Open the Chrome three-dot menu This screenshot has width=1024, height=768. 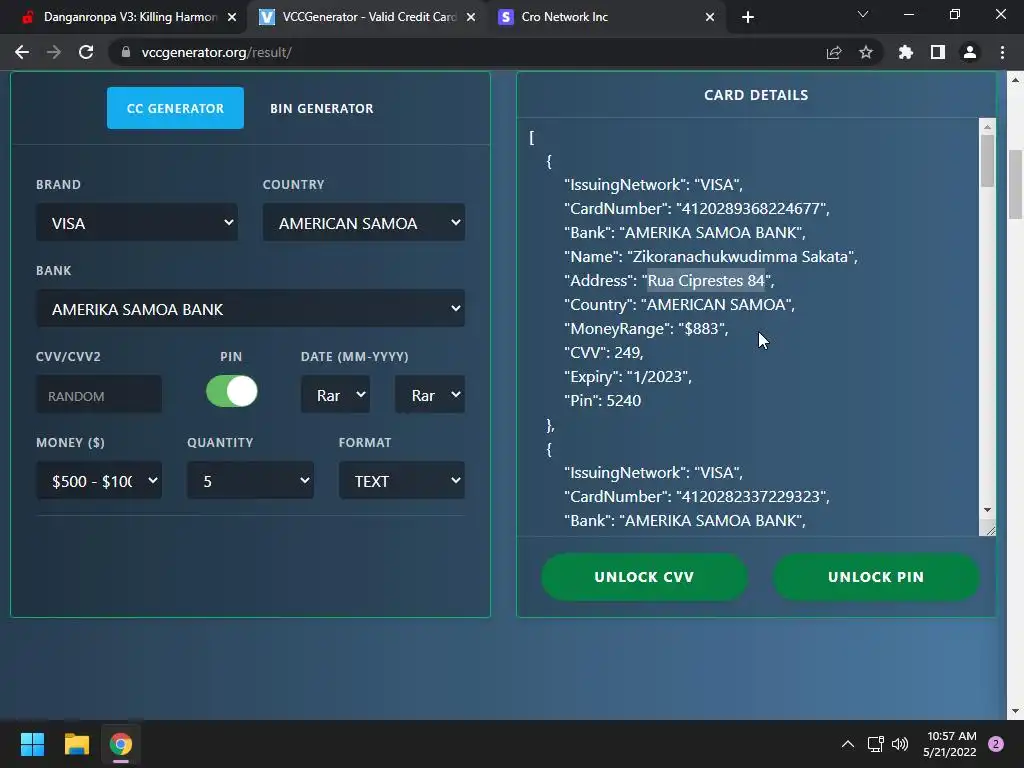tap(1002, 52)
